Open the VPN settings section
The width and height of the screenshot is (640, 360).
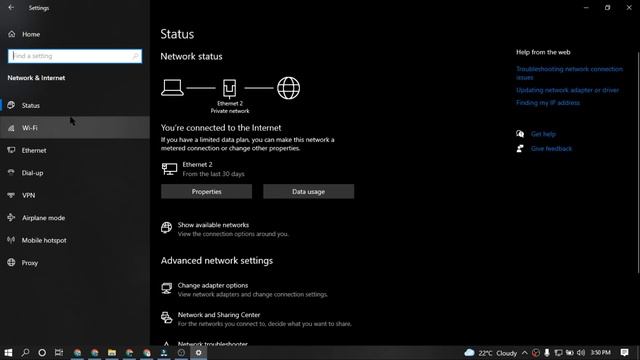point(75,195)
